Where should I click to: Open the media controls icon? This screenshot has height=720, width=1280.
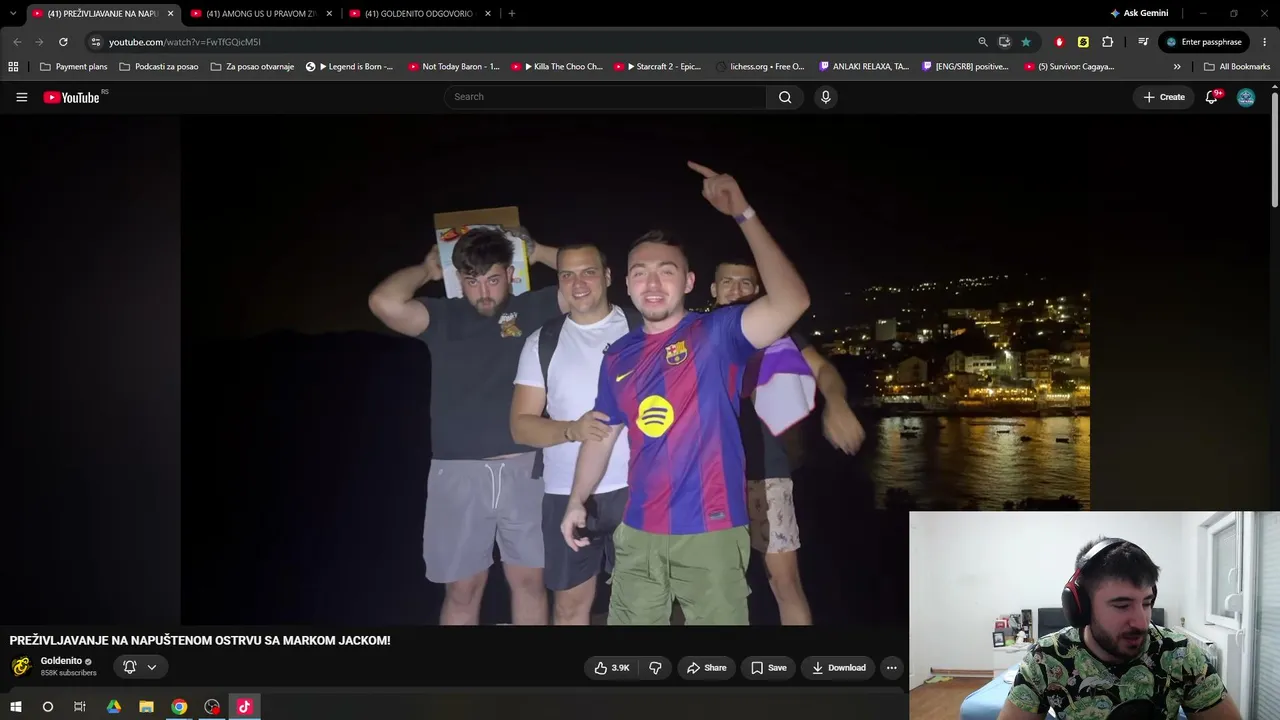pyautogui.click(x=1143, y=42)
